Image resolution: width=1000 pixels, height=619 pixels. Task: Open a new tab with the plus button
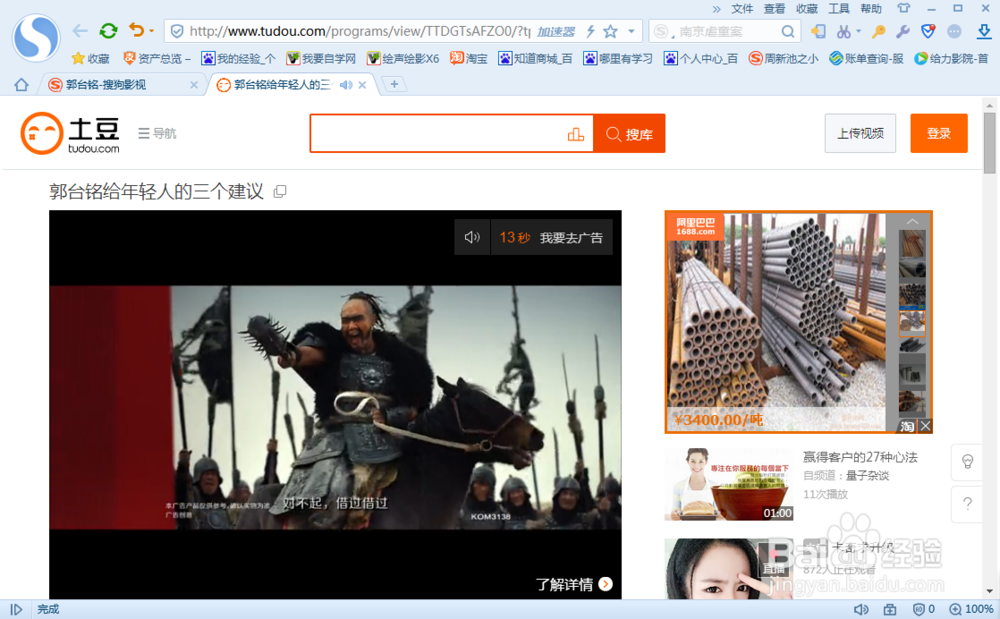pyautogui.click(x=394, y=84)
